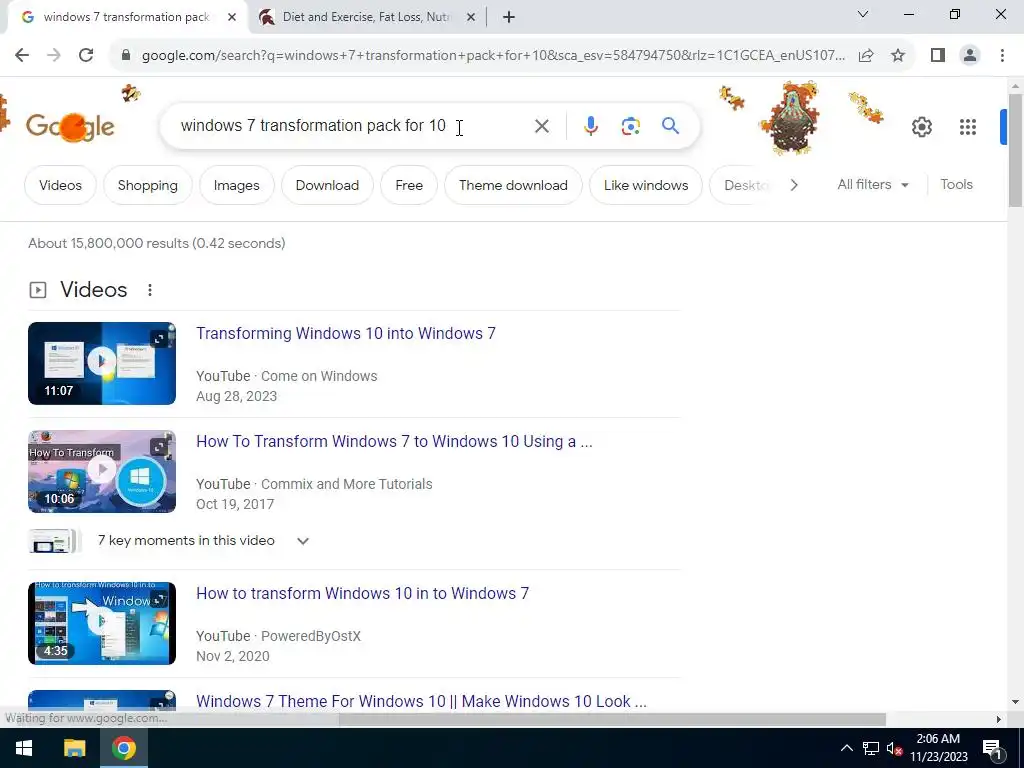Search by image with Google Lens
Viewport: 1024px width, 768px height.
(630, 126)
